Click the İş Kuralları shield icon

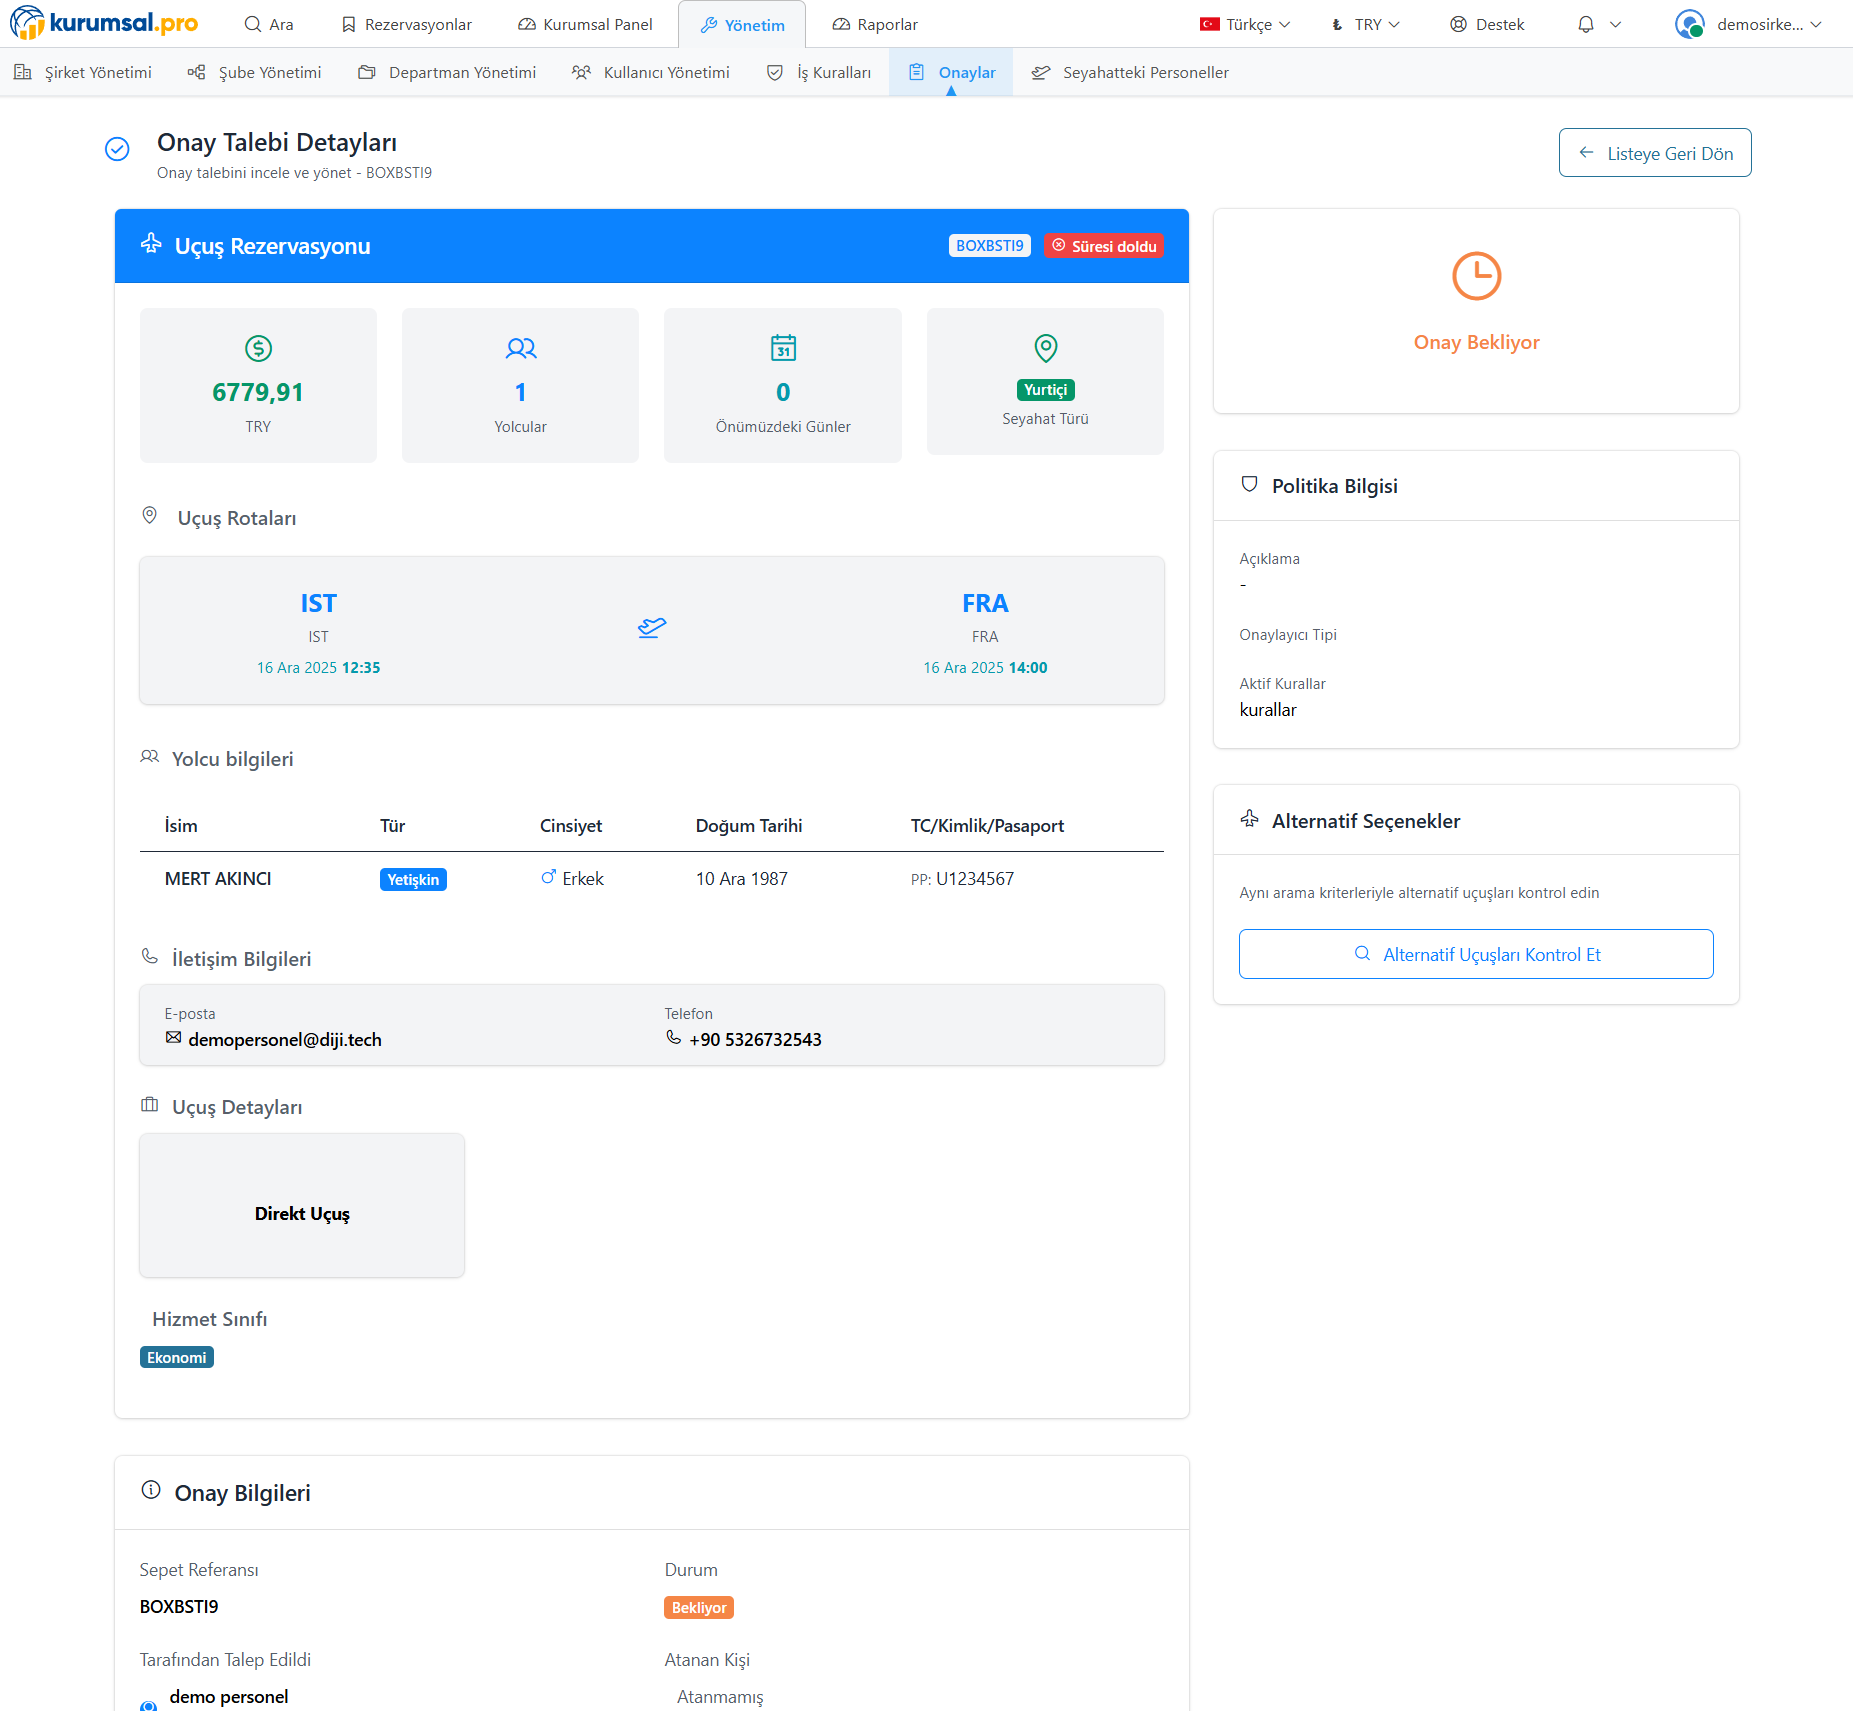(x=775, y=72)
